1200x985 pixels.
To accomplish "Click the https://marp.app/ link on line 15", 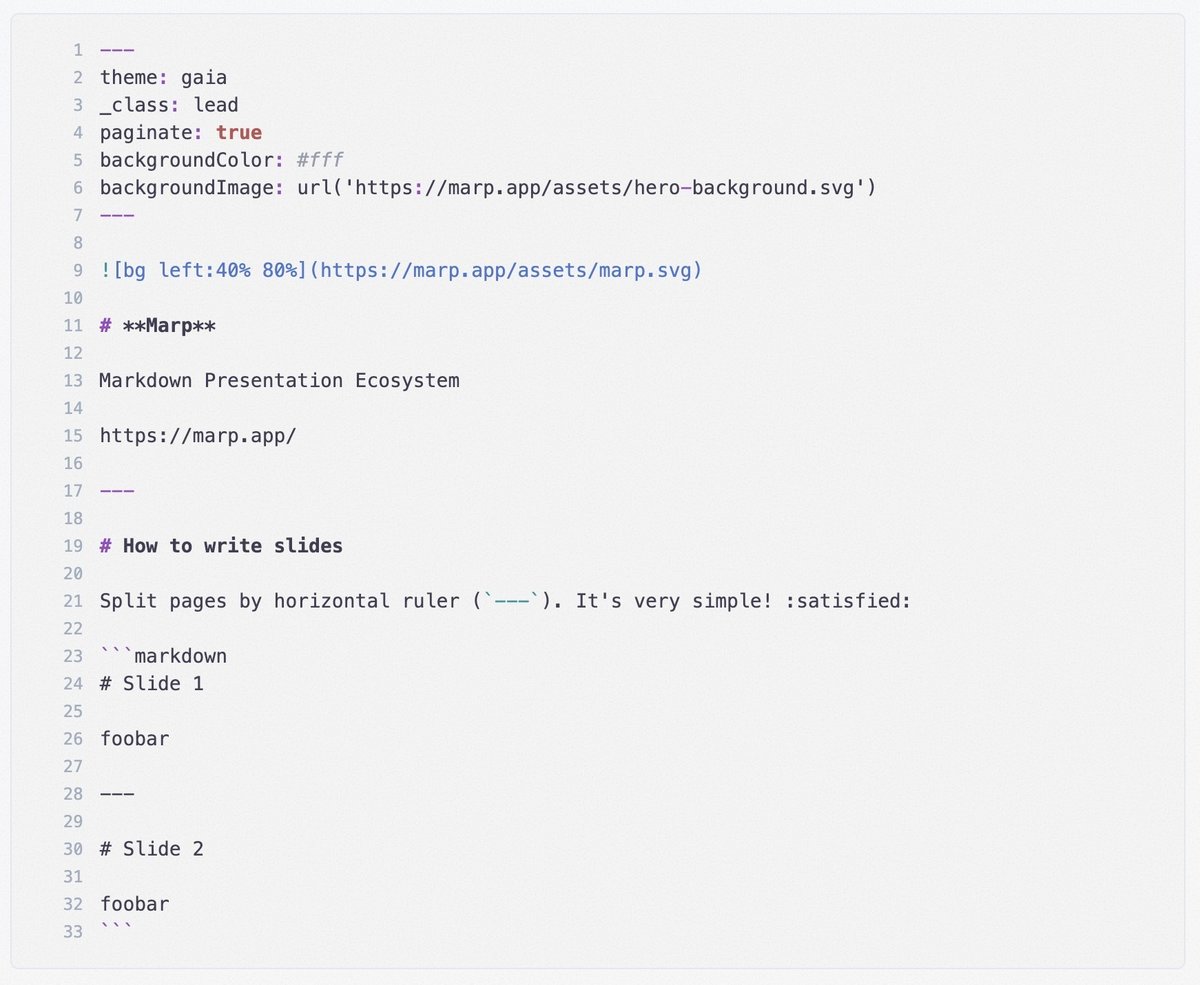I will click(x=198, y=435).
